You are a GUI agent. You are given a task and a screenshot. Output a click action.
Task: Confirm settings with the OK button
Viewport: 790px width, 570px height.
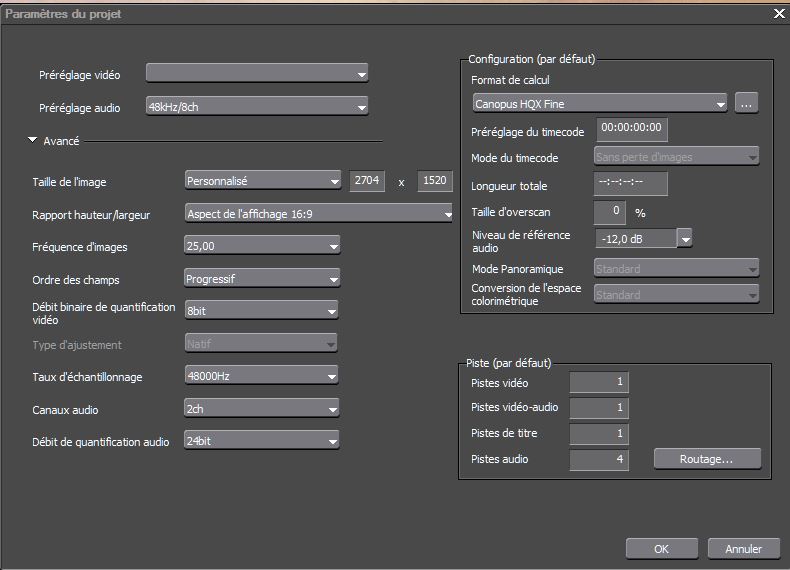tap(661, 549)
